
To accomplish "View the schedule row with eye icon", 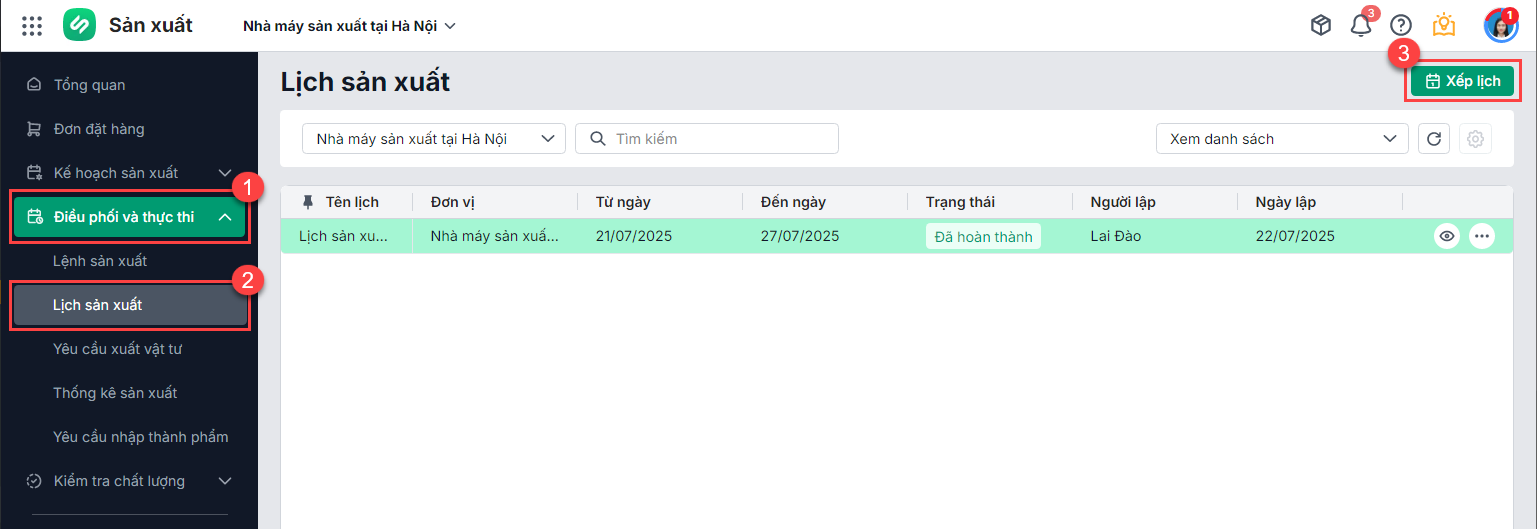I will click(1446, 237).
